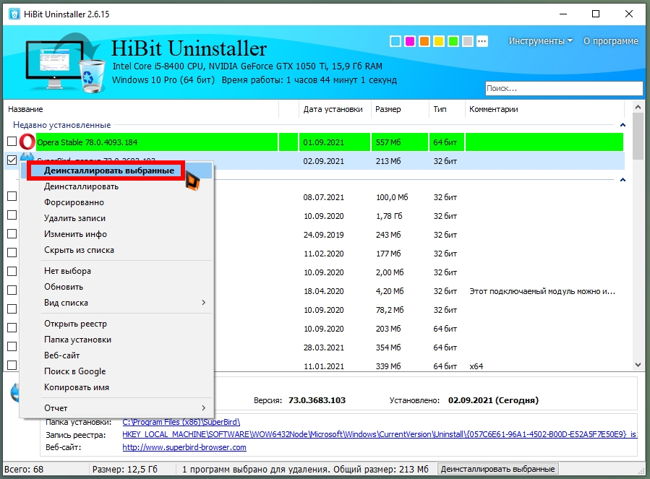Click the vertical scrollbar thumb
The image size is (650, 479).
638,137
